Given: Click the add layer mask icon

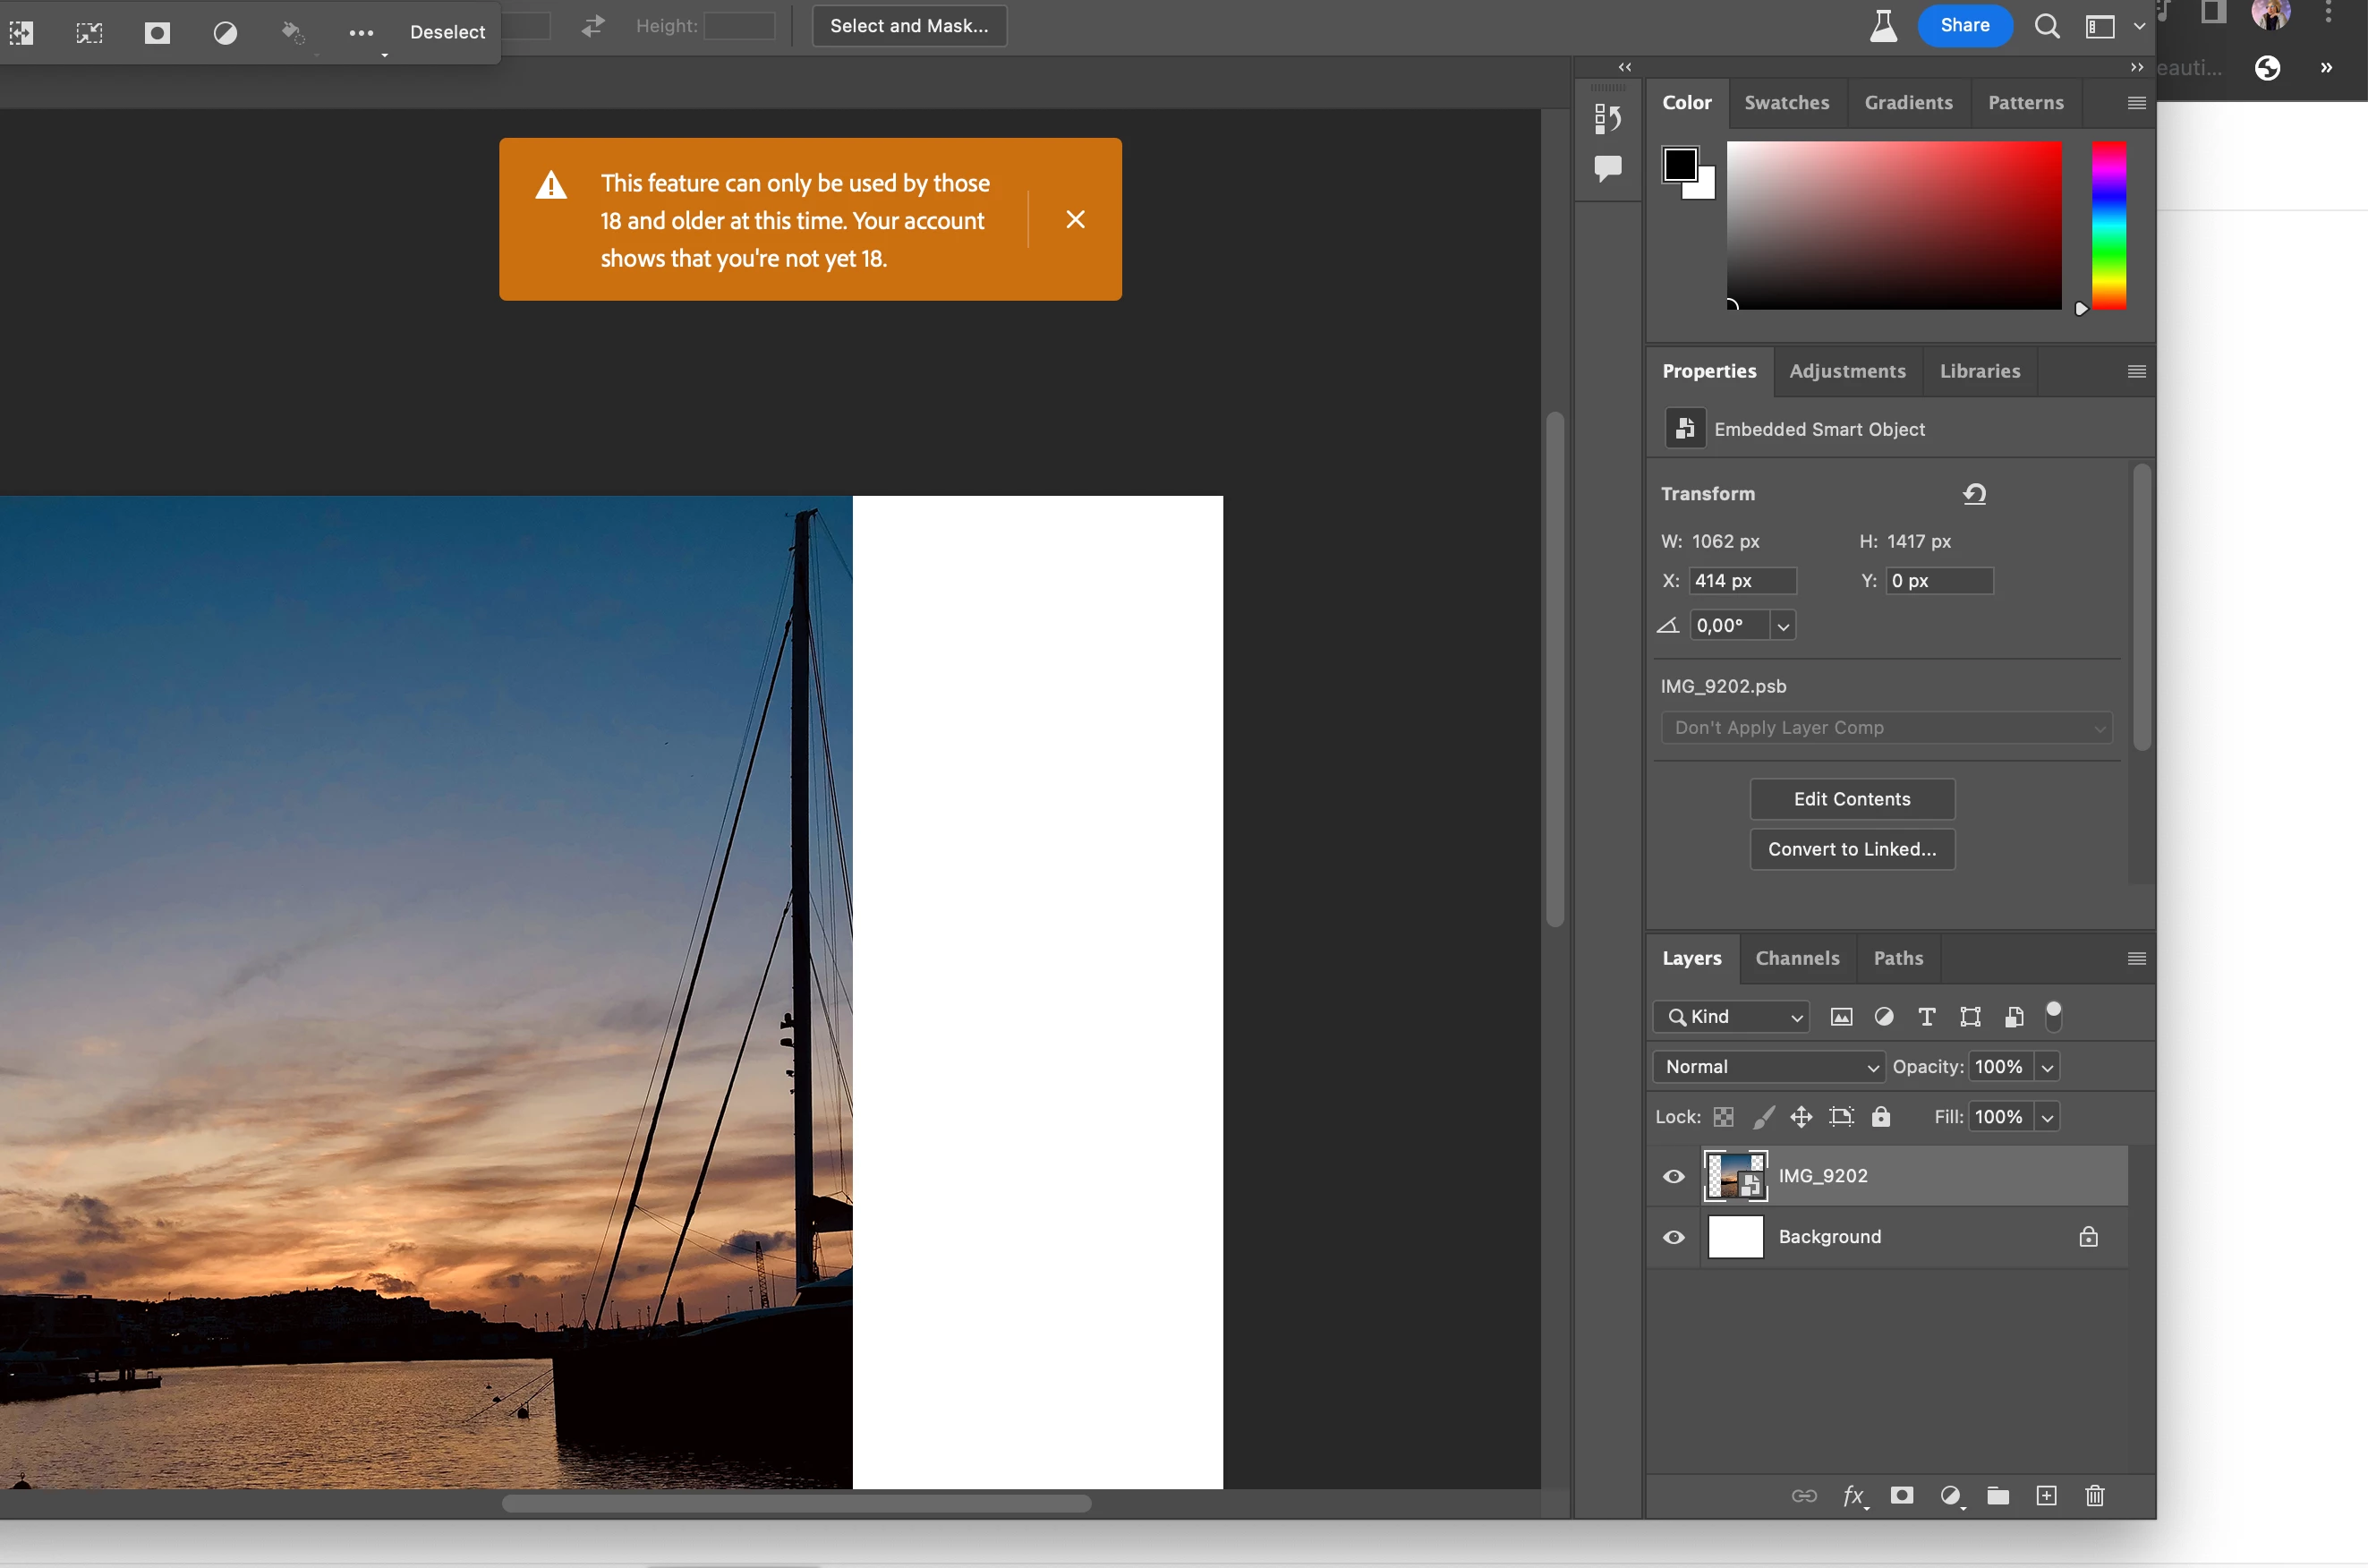Looking at the screenshot, I should click(1902, 1495).
